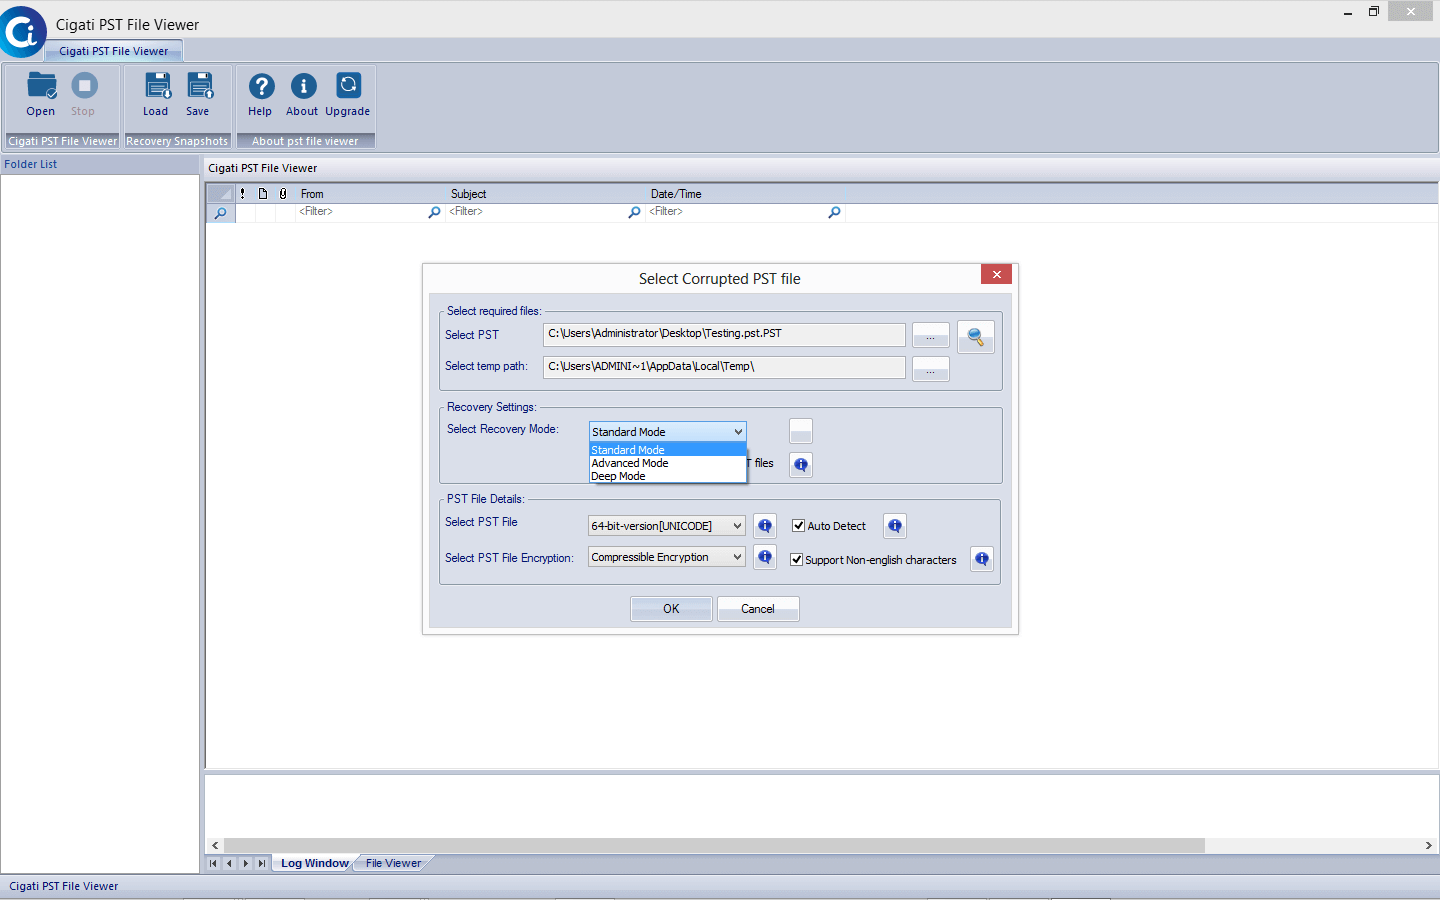Click the horizontal scrollbar in log pane
Screen dimensions: 1440x900
point(714,845)
